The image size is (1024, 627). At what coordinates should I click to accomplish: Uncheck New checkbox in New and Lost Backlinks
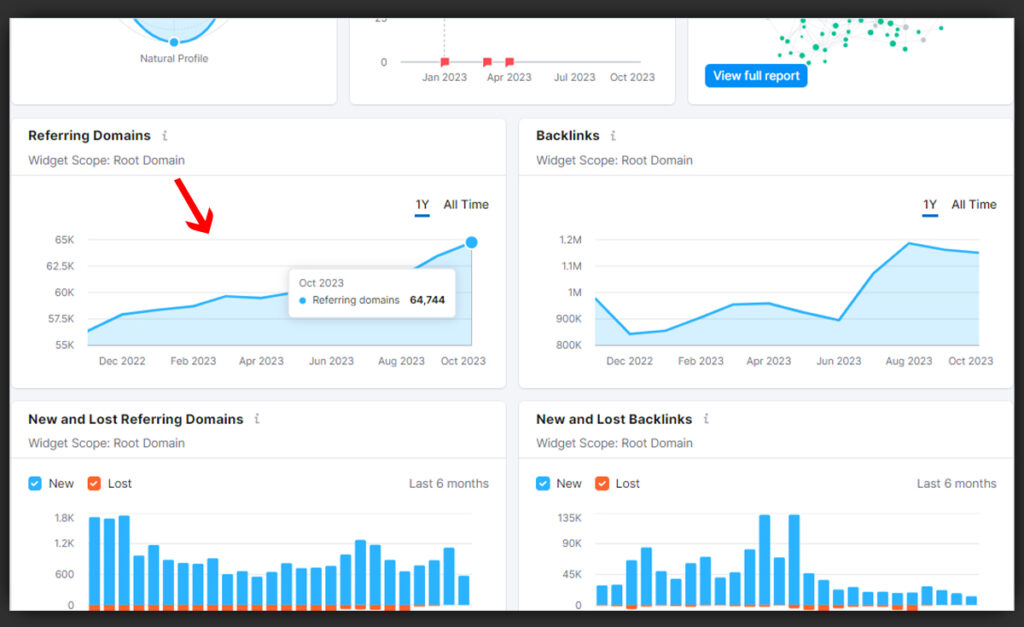[x=543, y=484]
